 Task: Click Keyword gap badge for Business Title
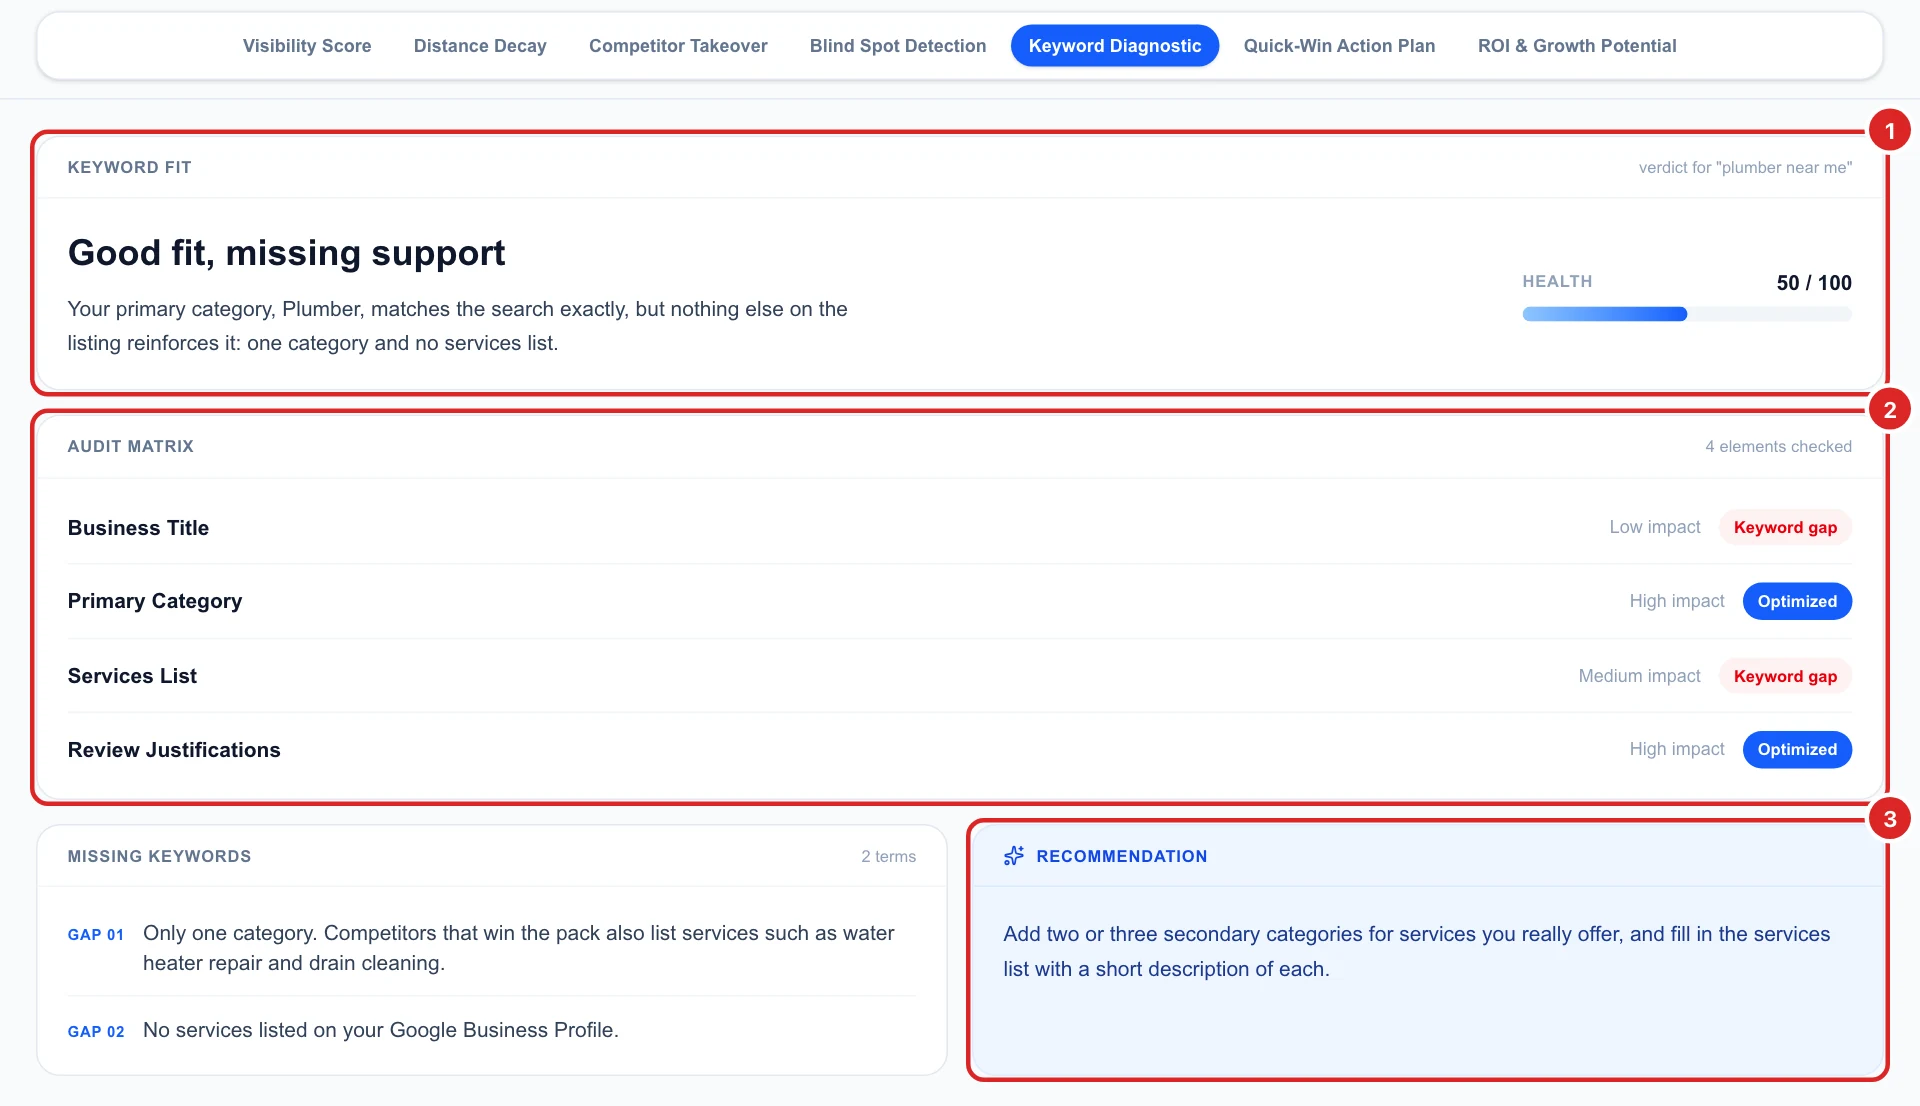pyautogui.click(x=1785, y=527)
